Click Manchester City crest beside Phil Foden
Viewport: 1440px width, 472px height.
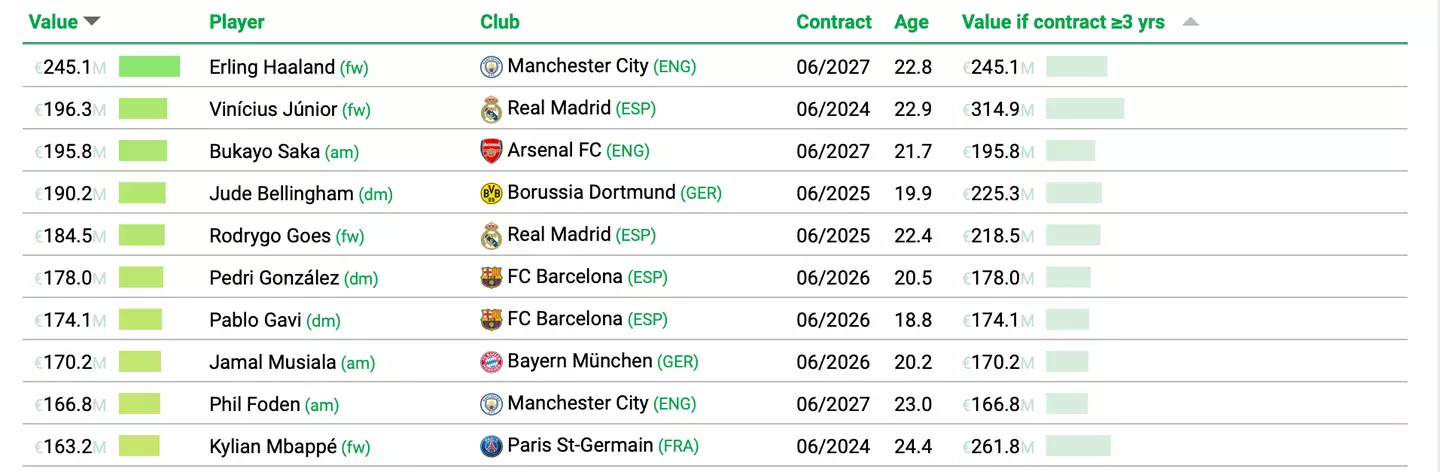(x=491, y=404)
